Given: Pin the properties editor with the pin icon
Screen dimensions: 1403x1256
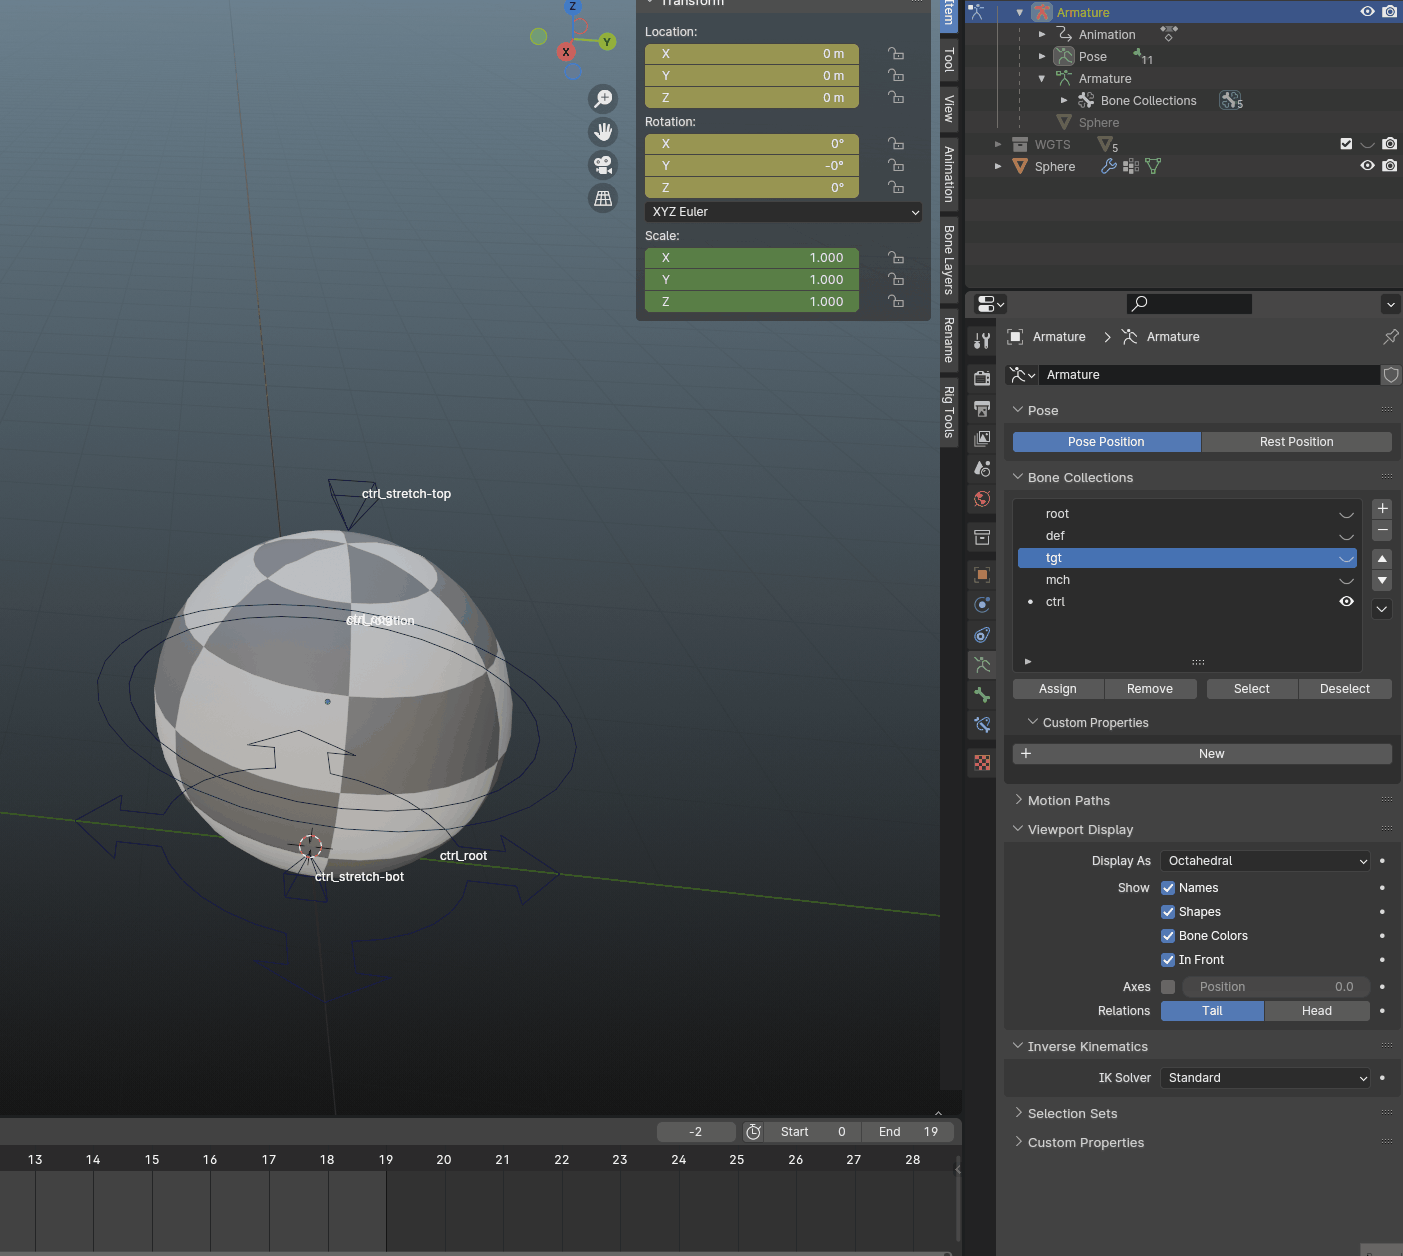Looking at the screenshot, I should [1390, 337].
